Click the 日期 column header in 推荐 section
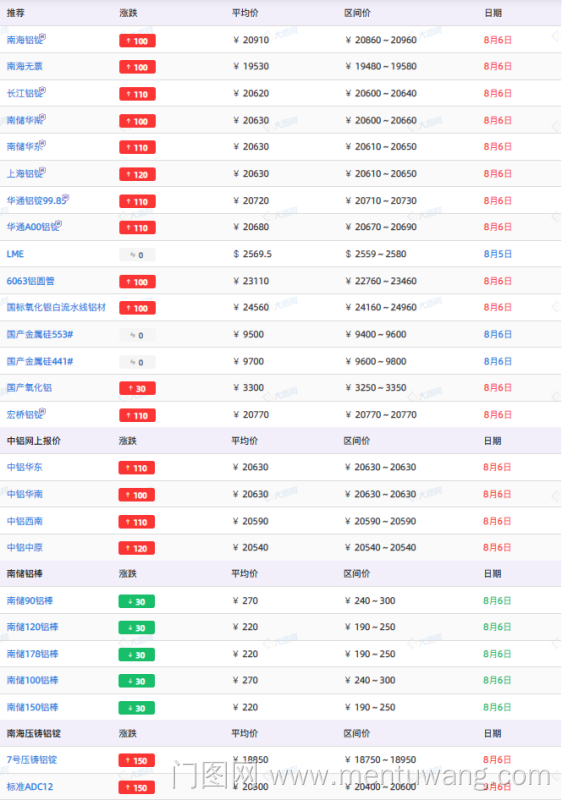The height and width of the screenshot is (800, 562). coord(493,13)
